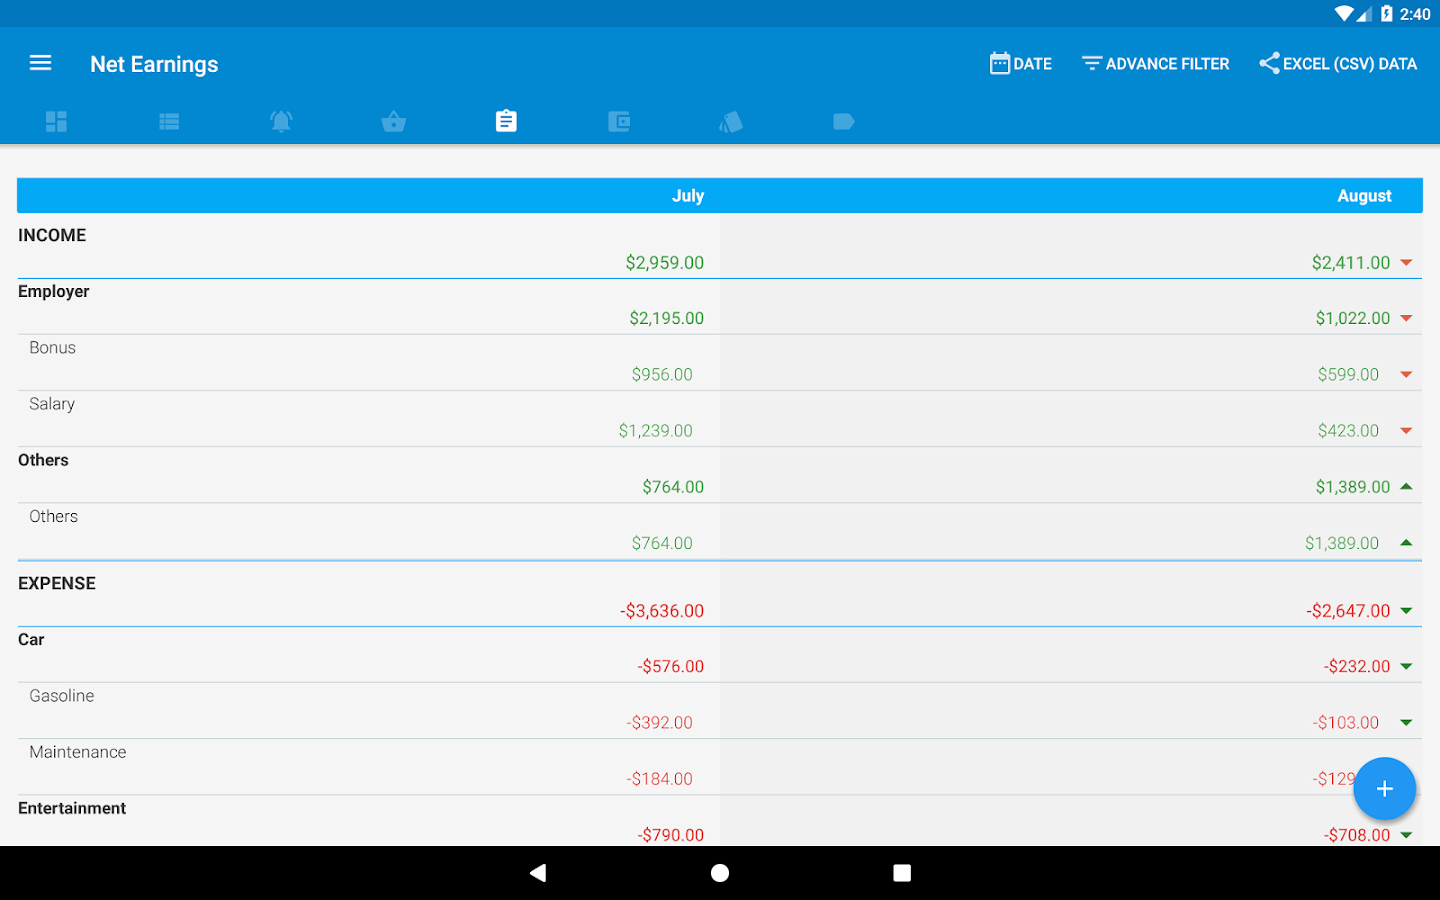Click July Maintenance amount -$184.00
This screenshot has height=900, width=1440.
pos(660,778)
